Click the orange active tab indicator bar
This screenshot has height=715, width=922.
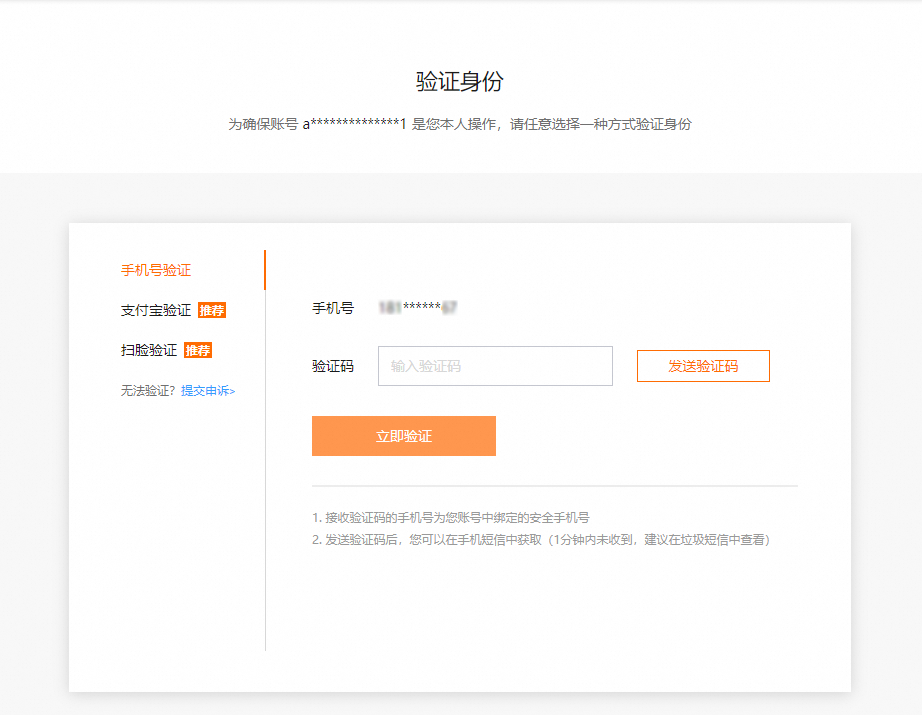265,270
